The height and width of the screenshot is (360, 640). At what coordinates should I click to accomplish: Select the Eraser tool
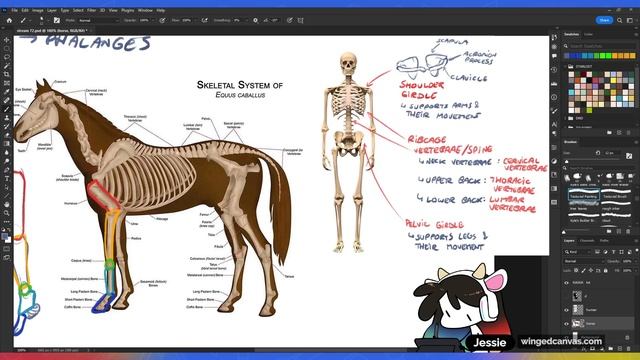(7, 135)
